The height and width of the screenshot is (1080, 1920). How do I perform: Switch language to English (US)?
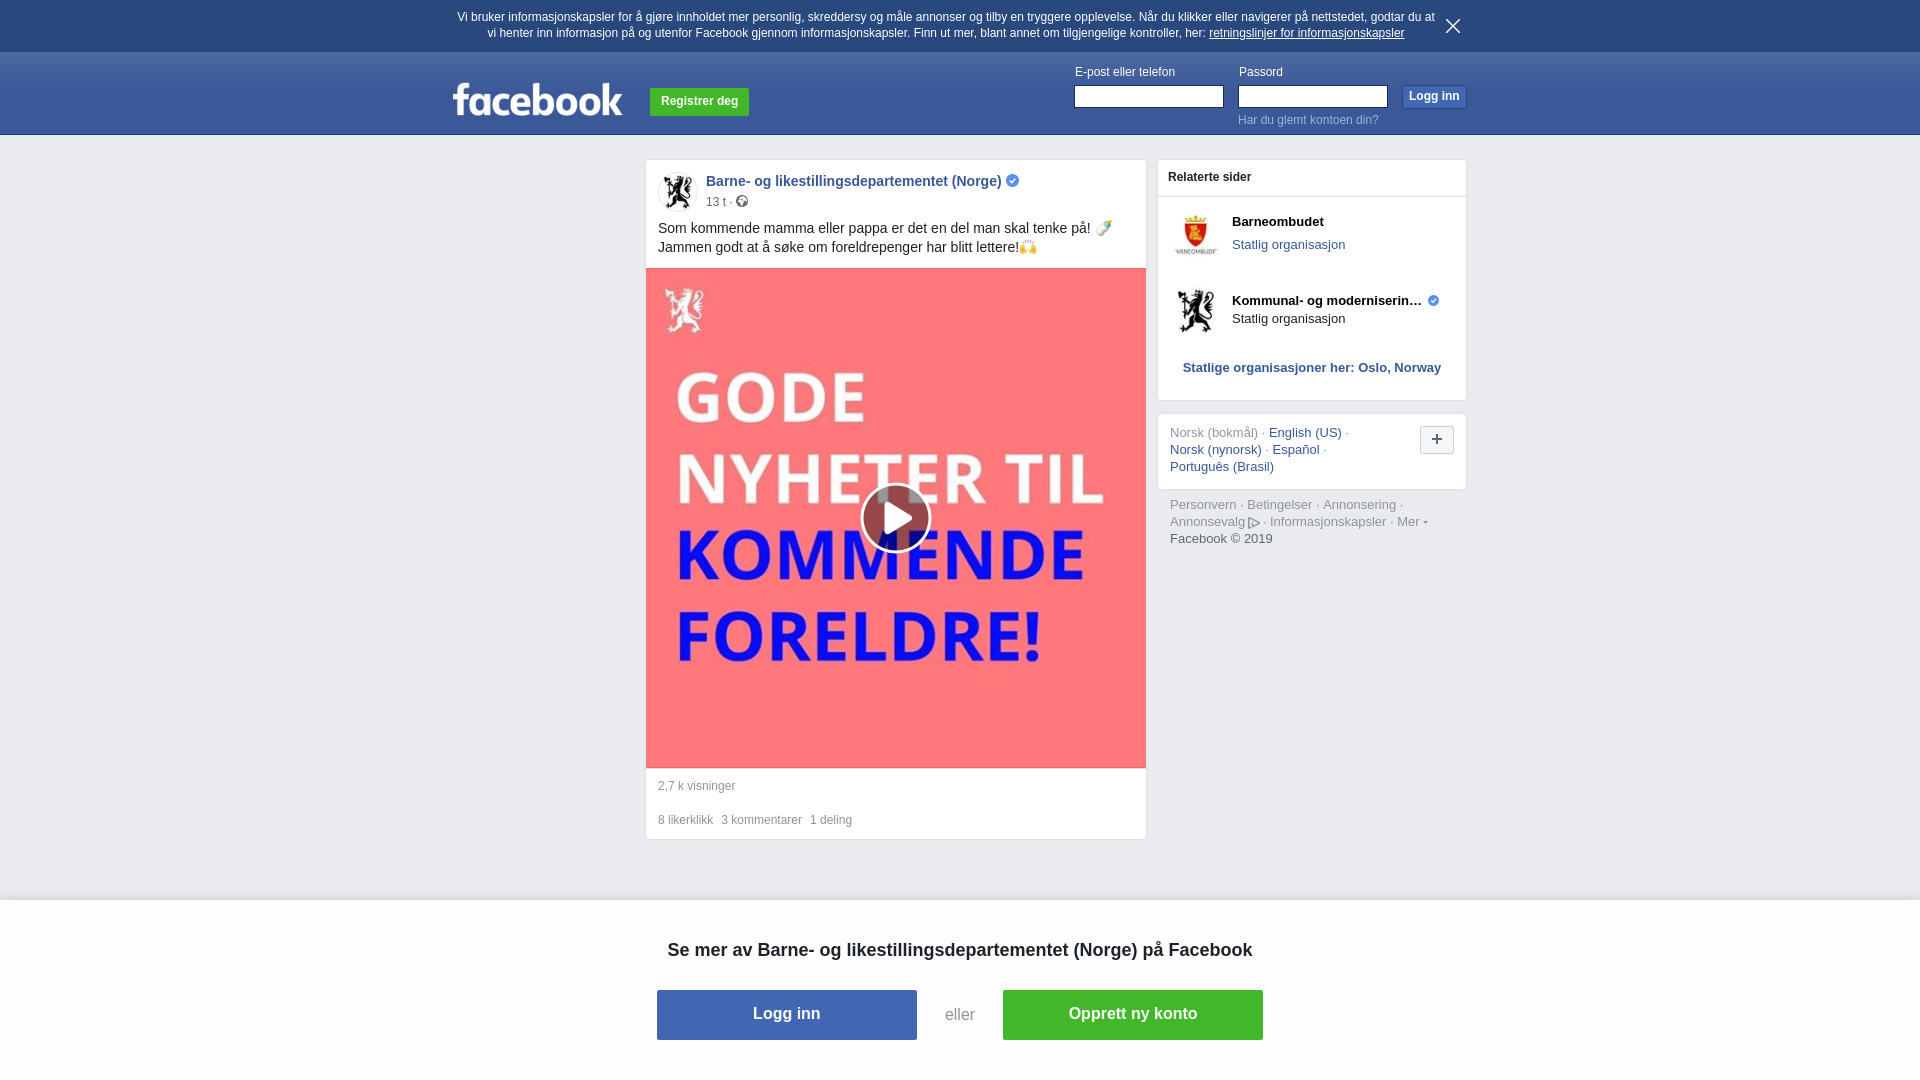coord(1305,433)
